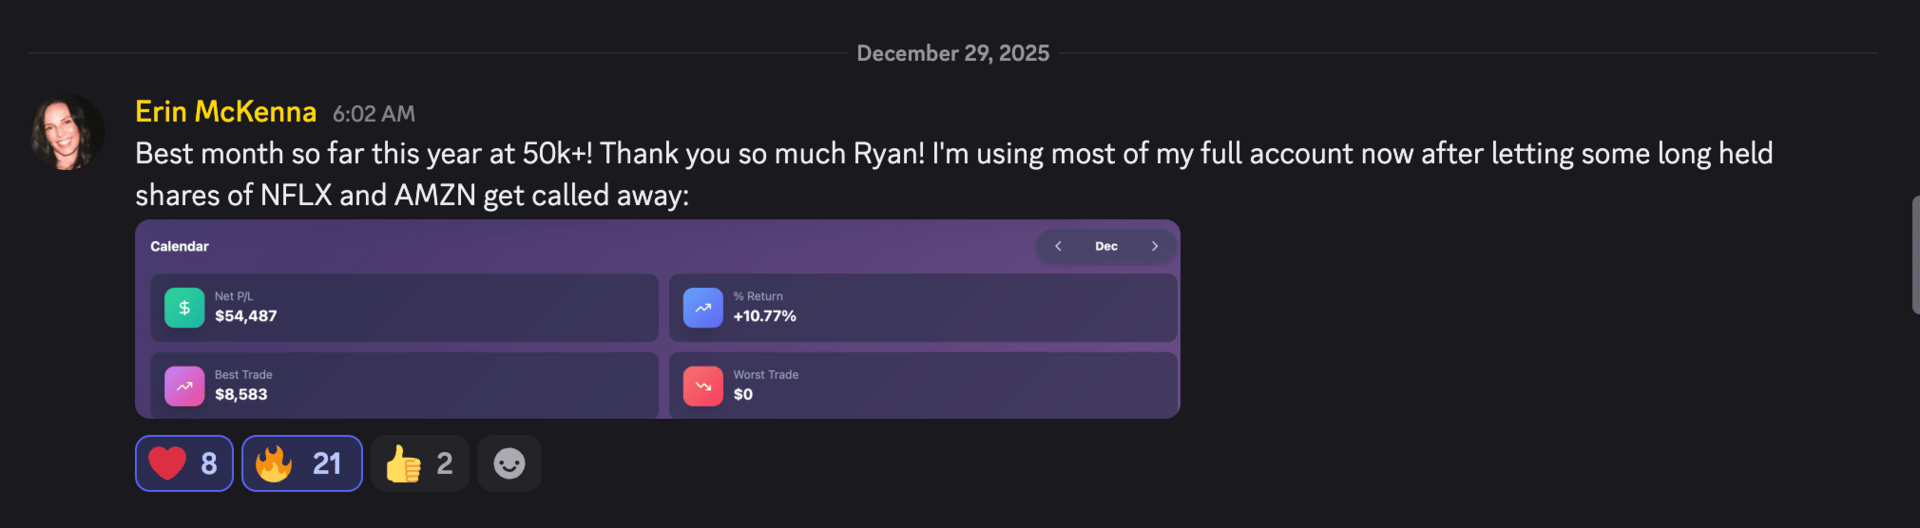Click the $54,487 Net P/L value
The width and height of the screenshot is (1920, 528).
(246, 316)
